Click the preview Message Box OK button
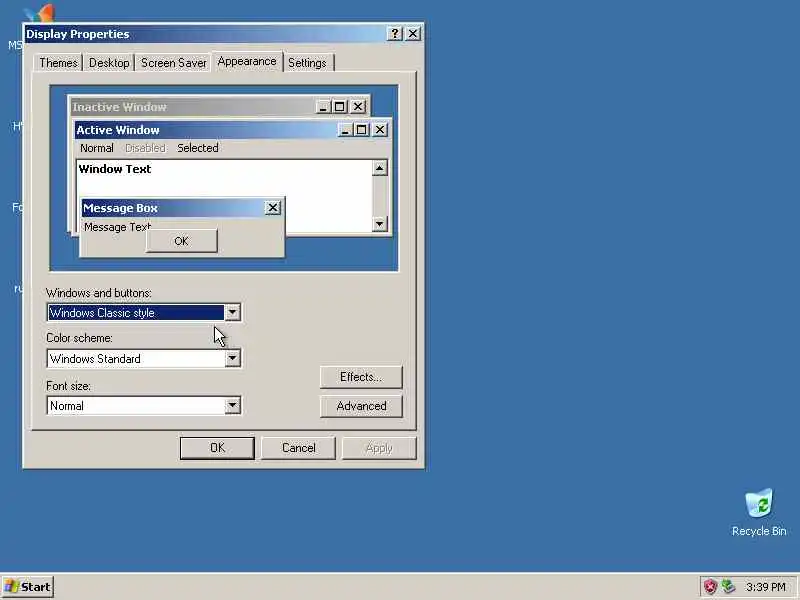This screenshot has height=600, width=800. [x=182, y=241]
